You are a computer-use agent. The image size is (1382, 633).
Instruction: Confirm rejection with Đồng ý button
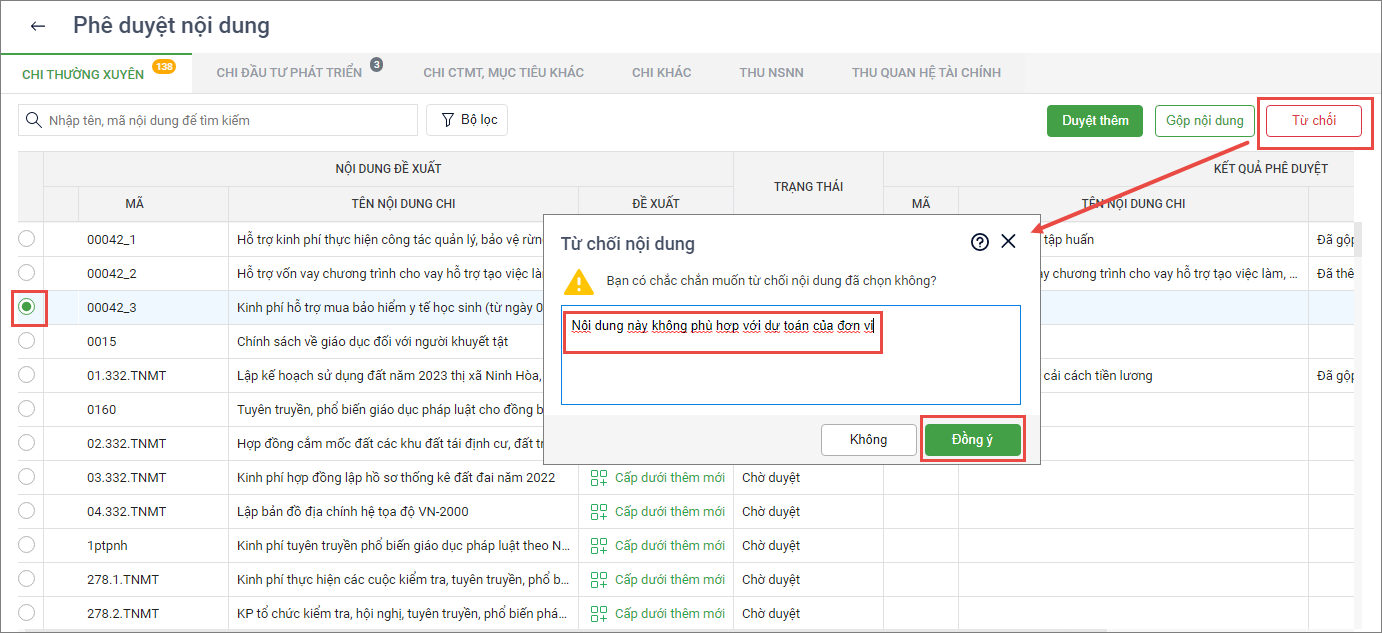(972, 440)
